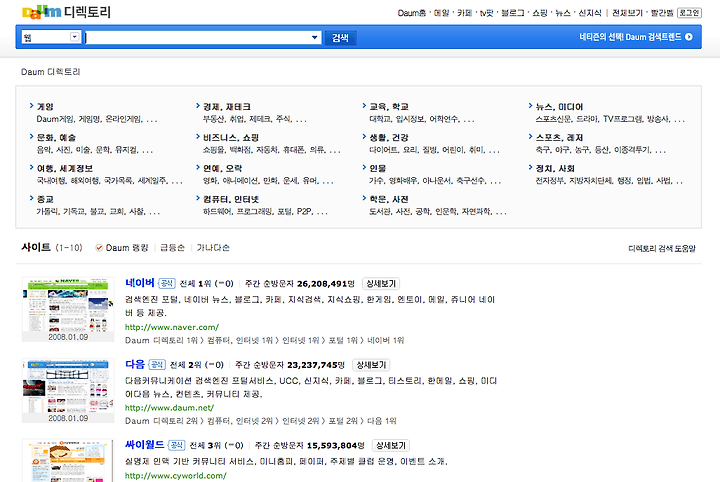Click the chevron icon before 컴퓨터, 인터넷

(197, 198)
